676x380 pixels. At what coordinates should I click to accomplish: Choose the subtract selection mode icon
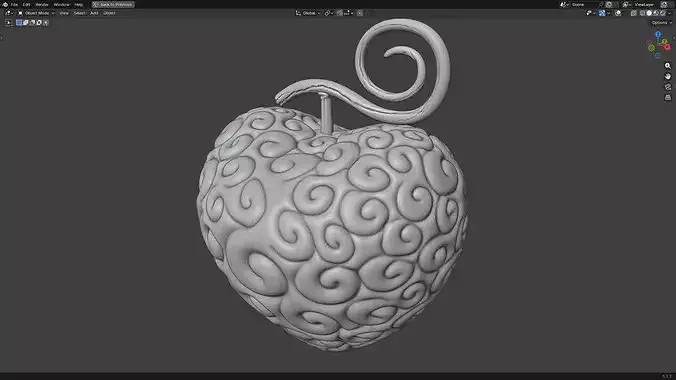(x=32, y=22)
